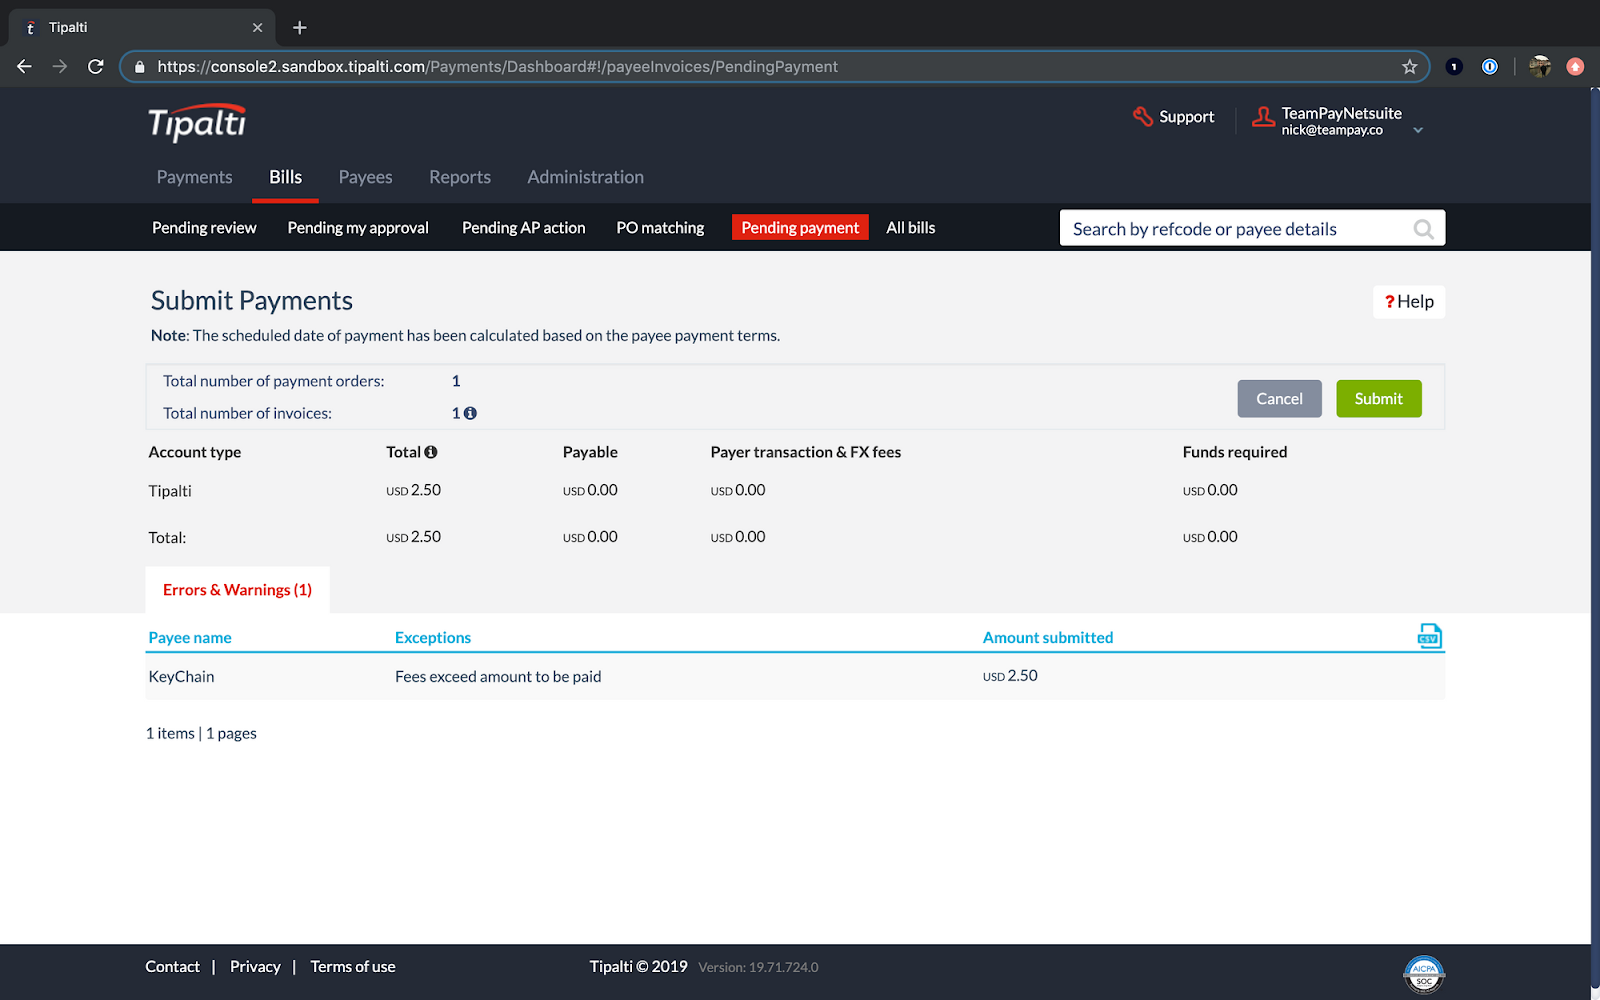Click the Tipalti account type row
The image size is (1600, 1000).
[x=795, y=491]
